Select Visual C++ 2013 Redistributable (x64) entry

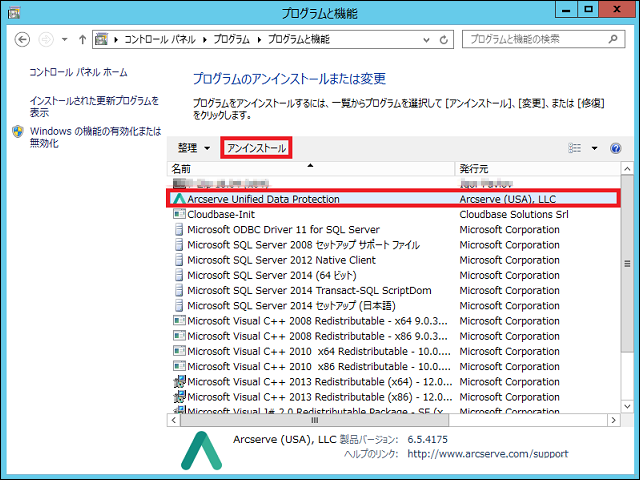pos(320,382)
